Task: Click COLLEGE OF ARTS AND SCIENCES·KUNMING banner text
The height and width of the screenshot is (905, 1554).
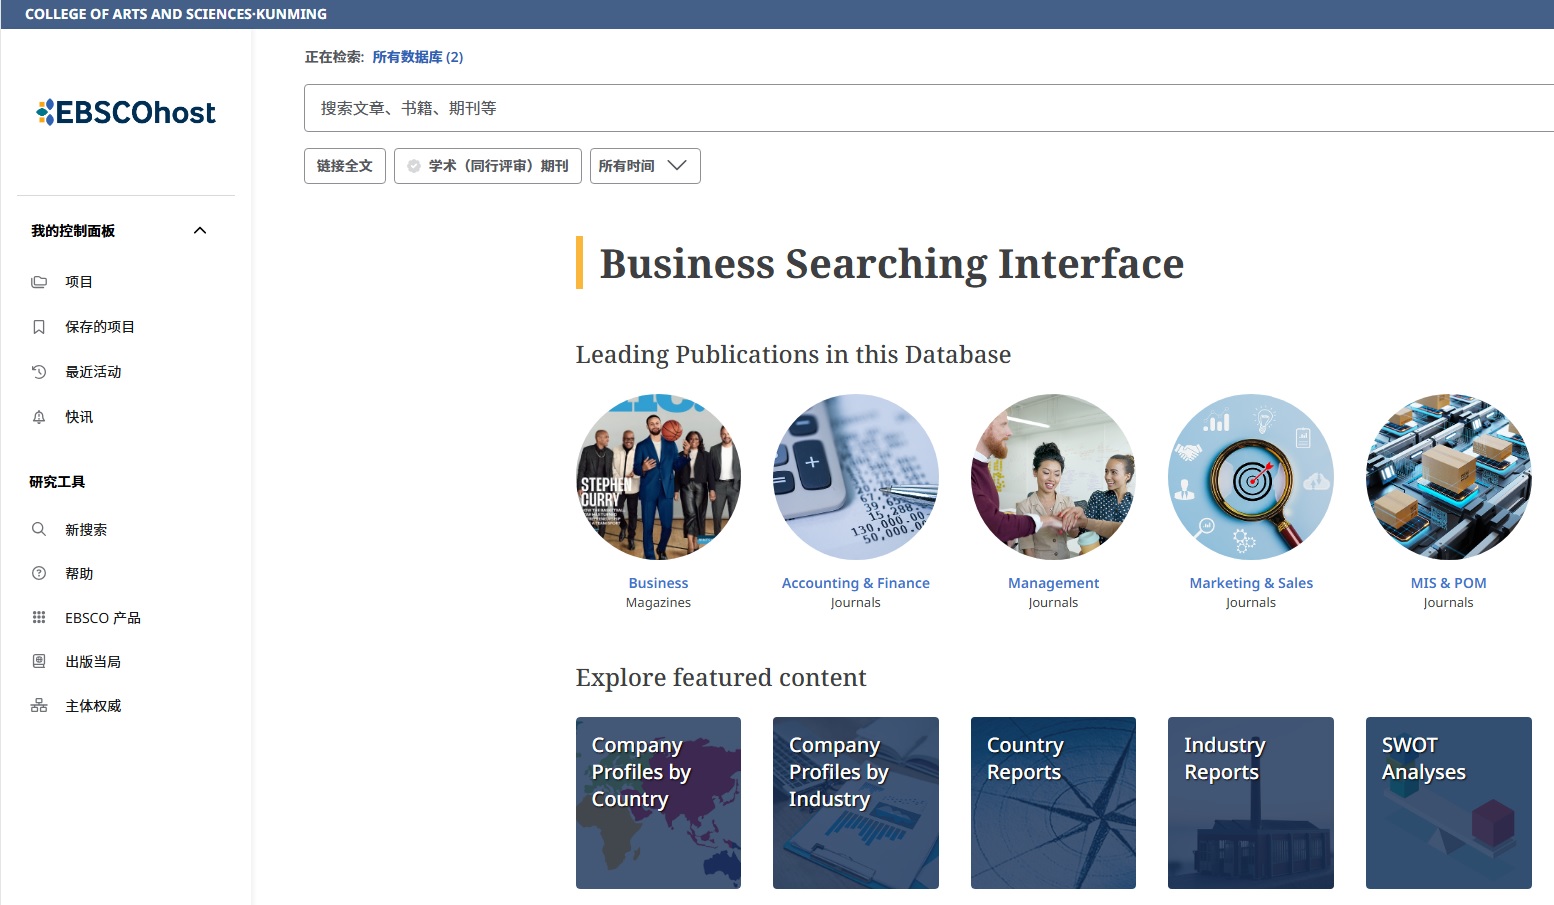Action: click(176, 14)
